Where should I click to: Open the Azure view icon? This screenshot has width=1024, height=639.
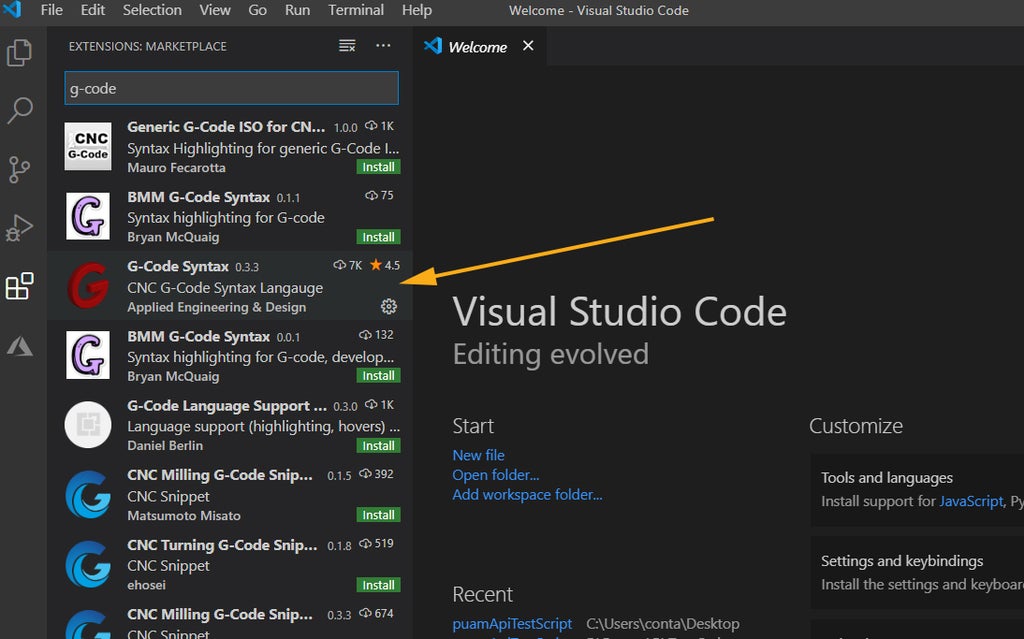click(x=20, y=346)
